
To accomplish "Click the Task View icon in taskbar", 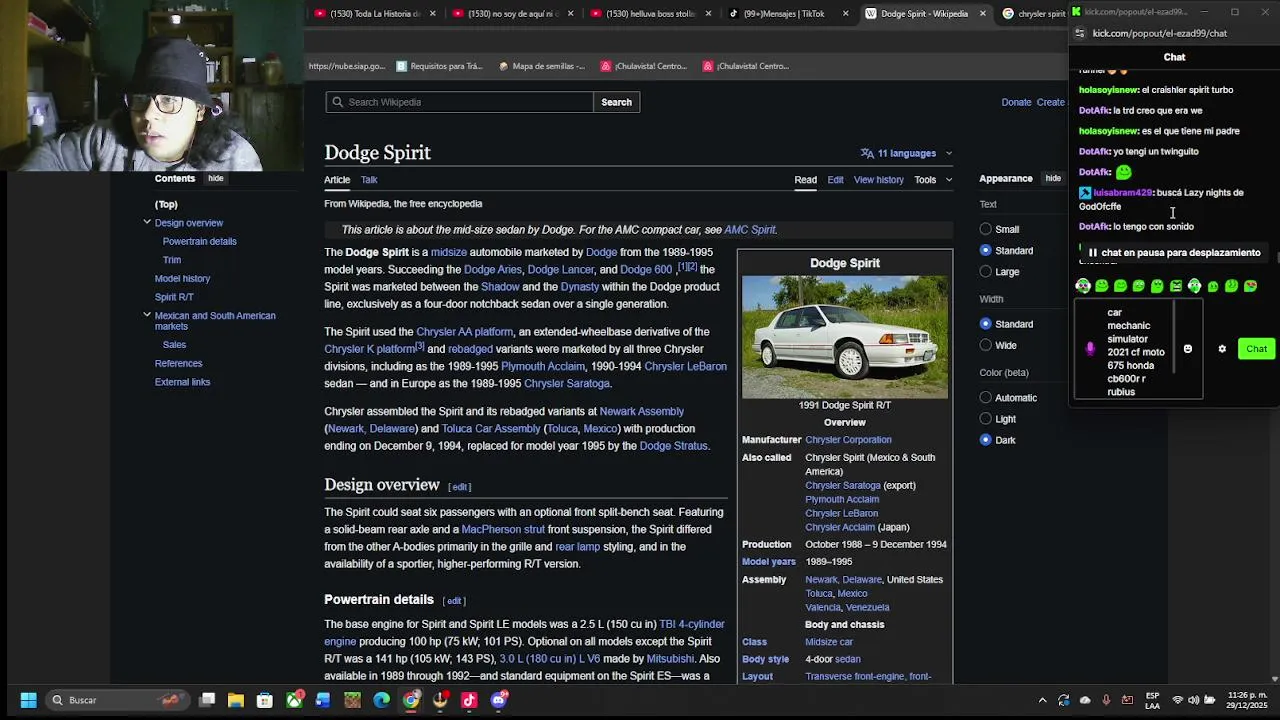I will click(207, 700).
